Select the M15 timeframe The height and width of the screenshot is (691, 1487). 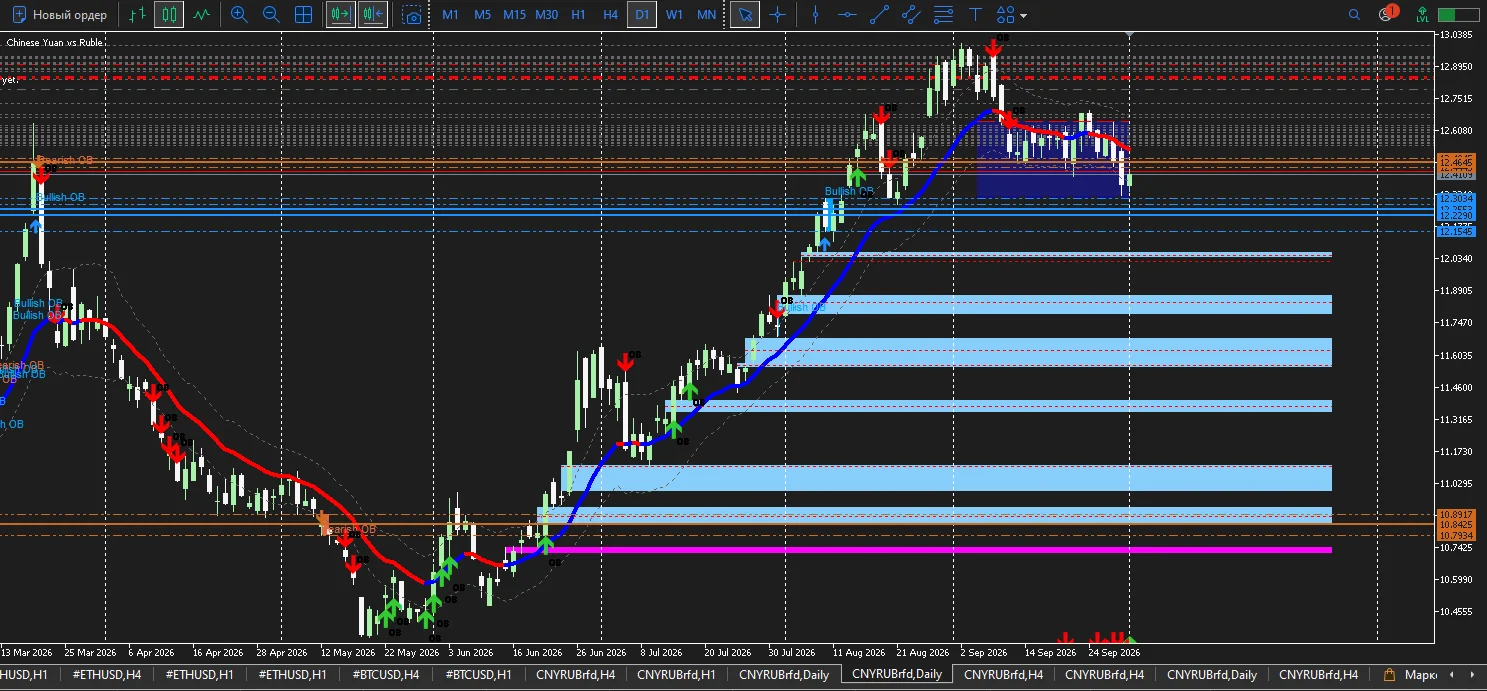click(515, 15)
